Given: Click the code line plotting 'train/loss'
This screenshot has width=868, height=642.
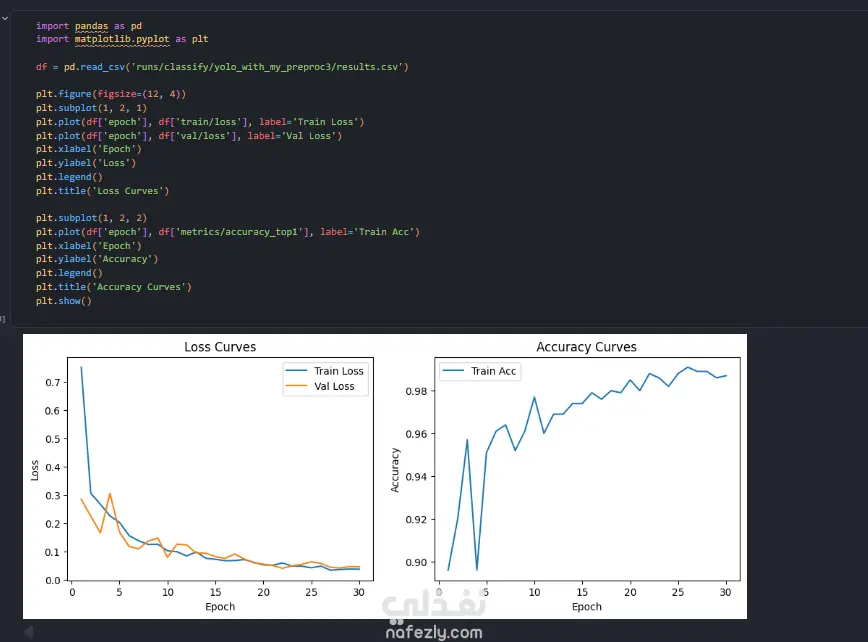Looking at the screenshot, I should [200, 122].
